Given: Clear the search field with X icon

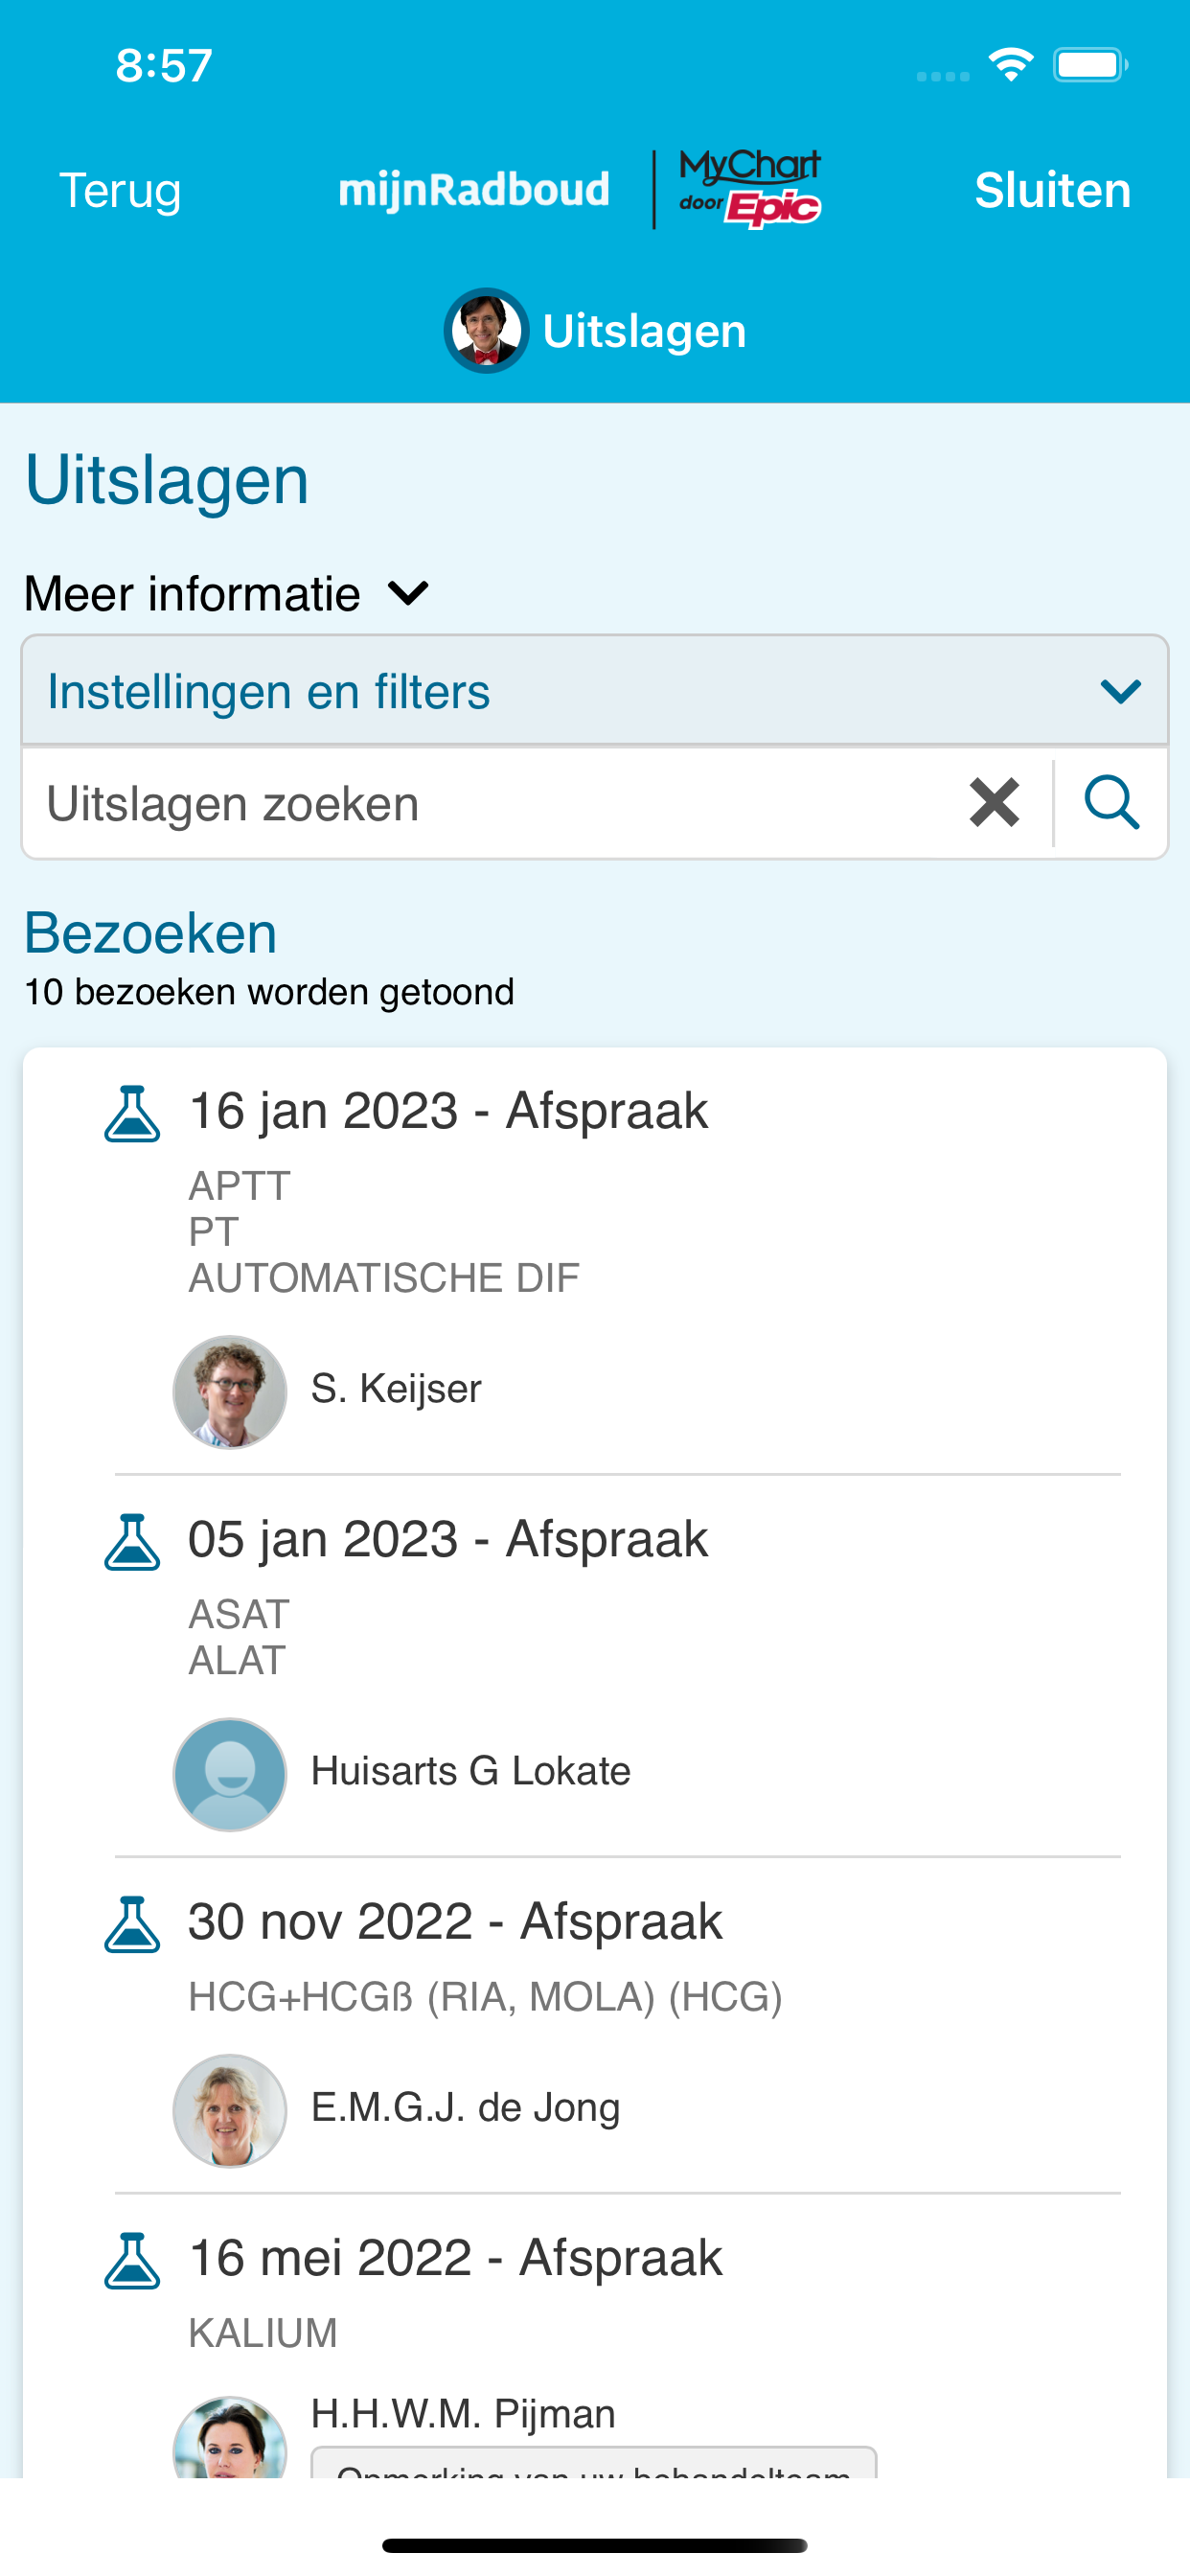Looking at the screenshot, I should click(x=994, y=803).
